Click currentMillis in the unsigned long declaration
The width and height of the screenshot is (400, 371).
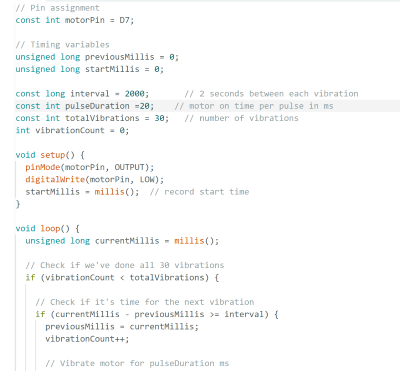pos(127,241)
